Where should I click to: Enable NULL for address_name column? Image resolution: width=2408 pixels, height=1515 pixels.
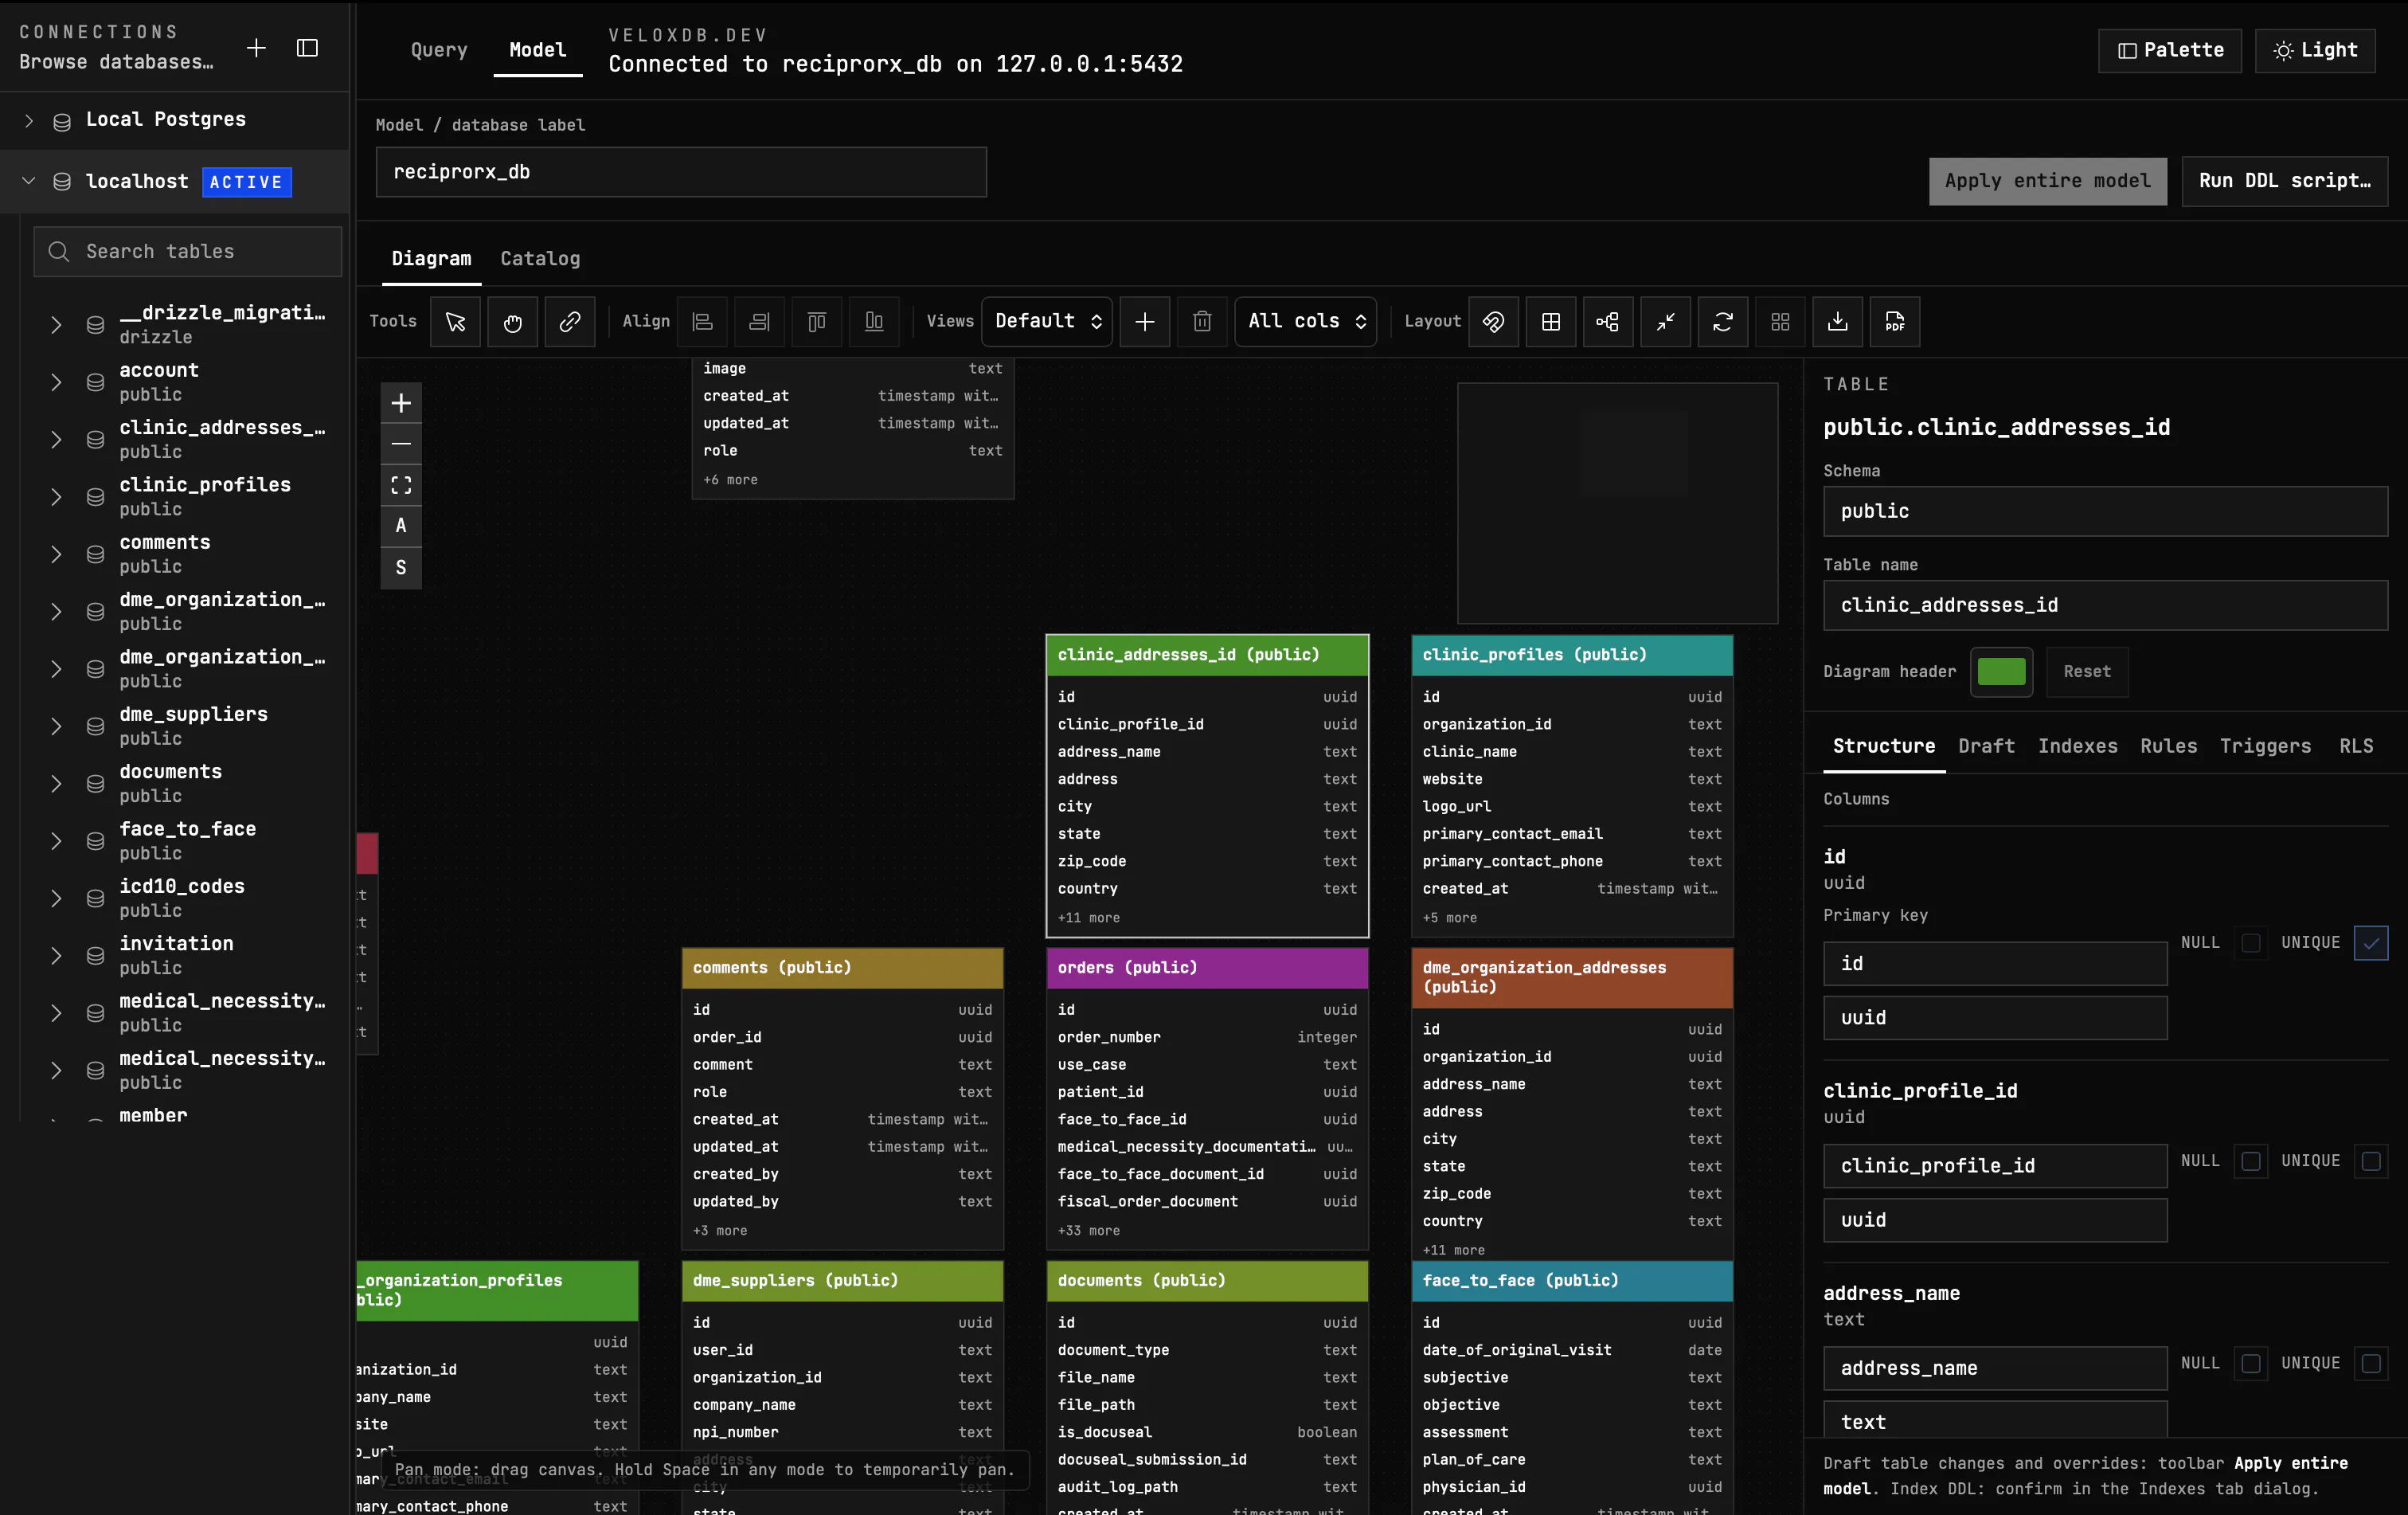(x=2251, y=1363)
